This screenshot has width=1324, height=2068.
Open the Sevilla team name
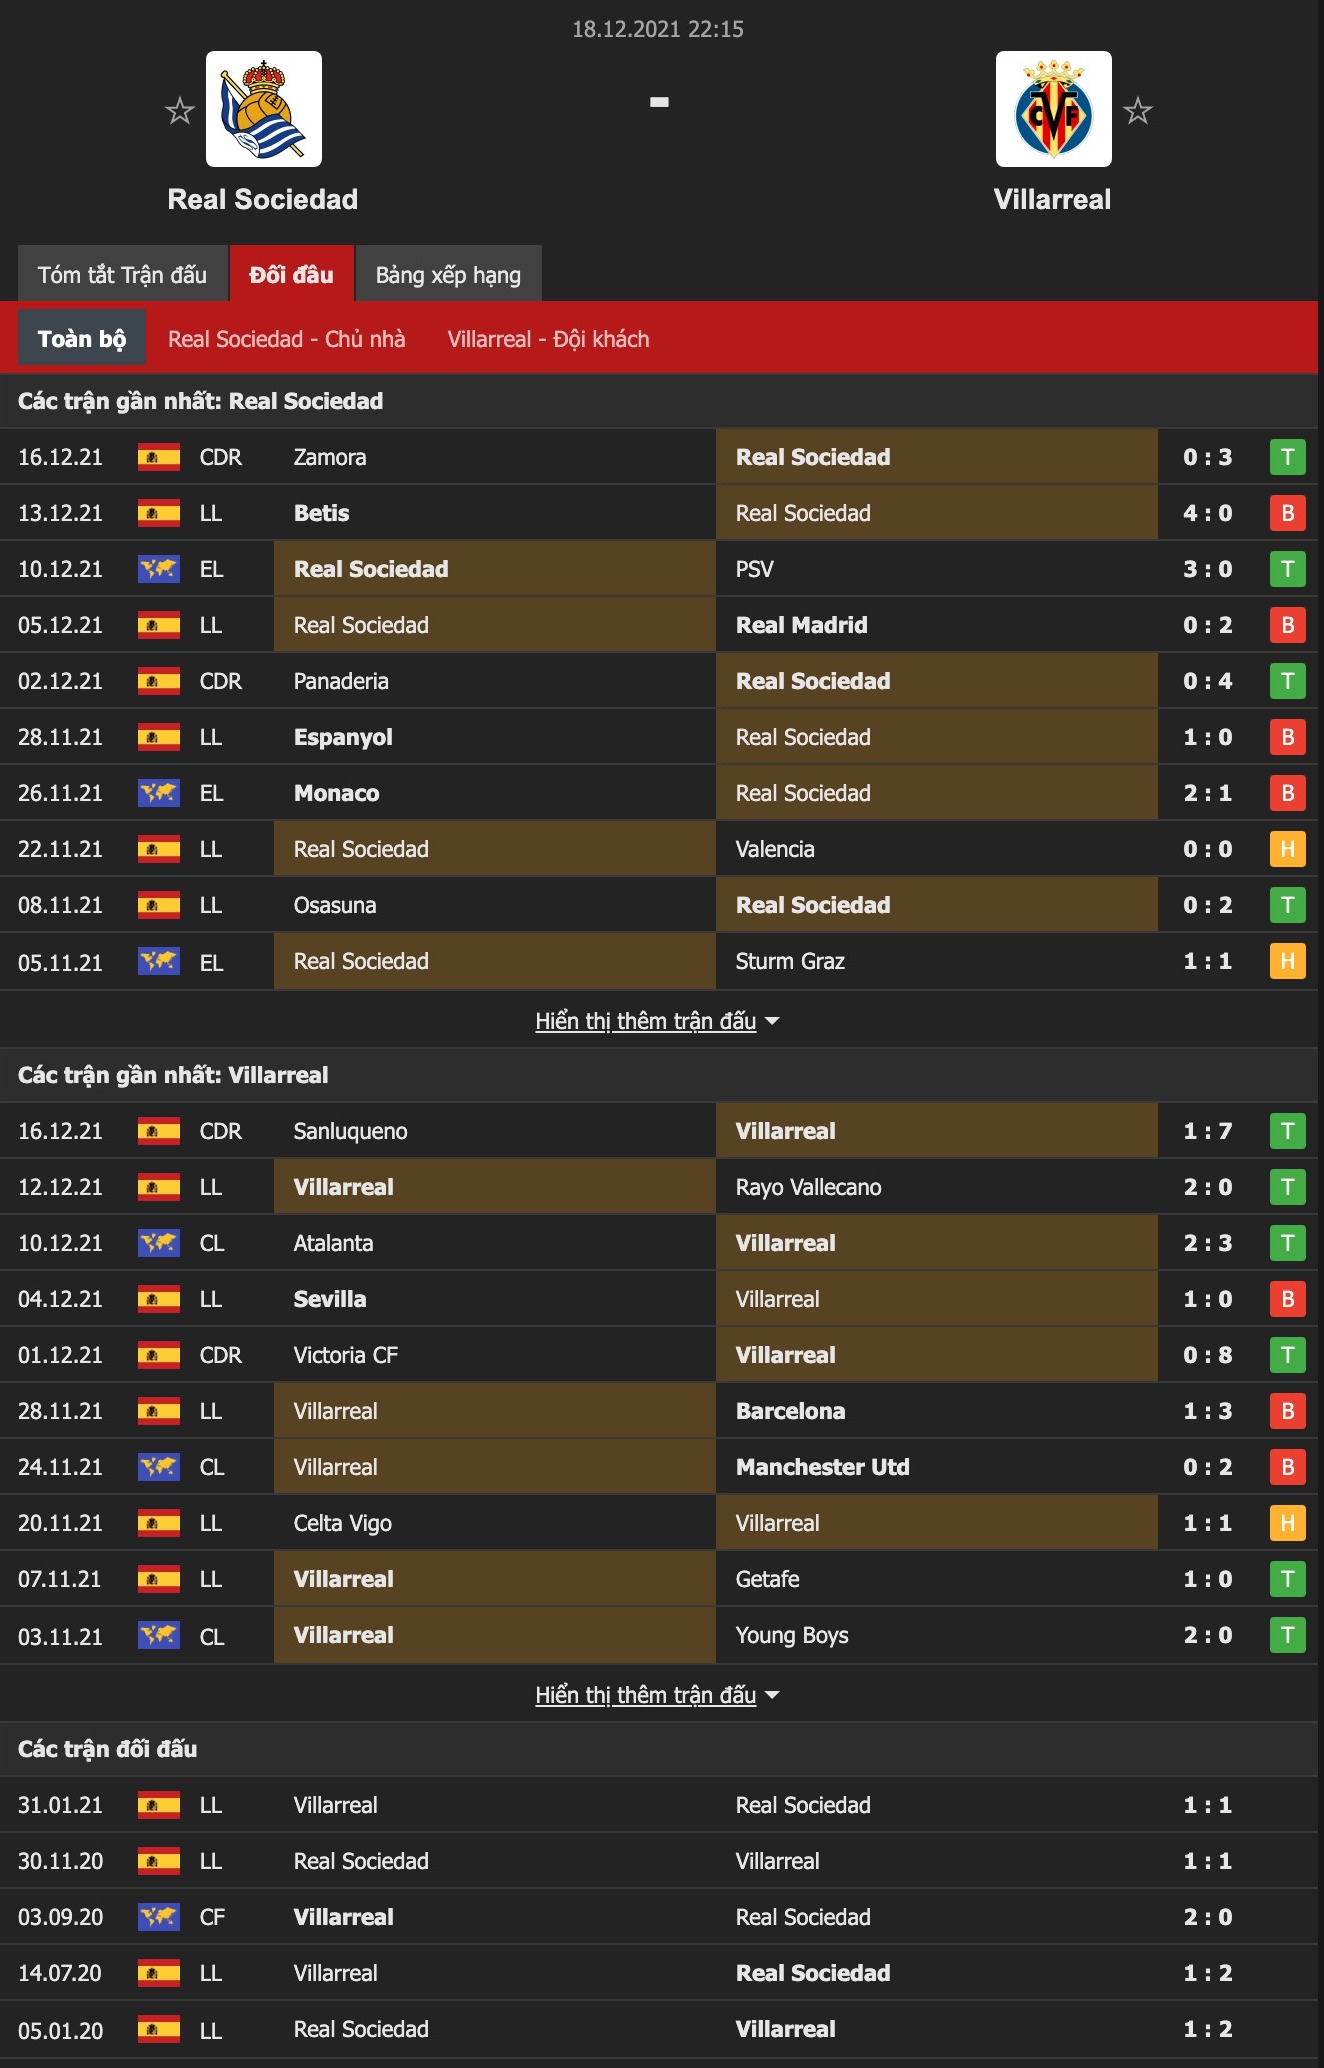click(x=330, y=1299)
